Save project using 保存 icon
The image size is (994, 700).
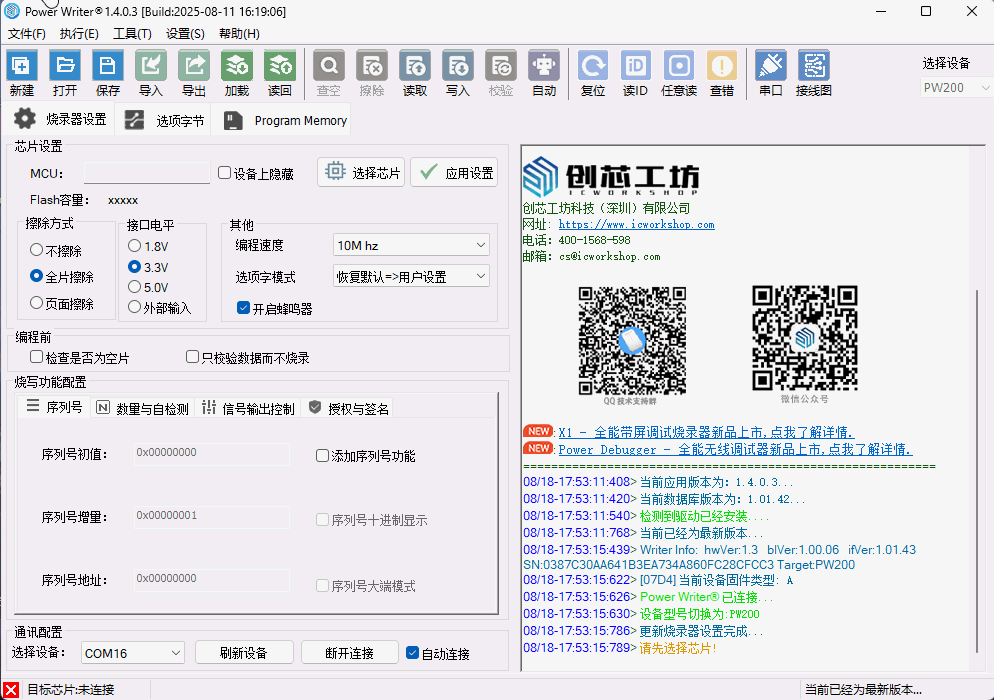click(108, 73)
